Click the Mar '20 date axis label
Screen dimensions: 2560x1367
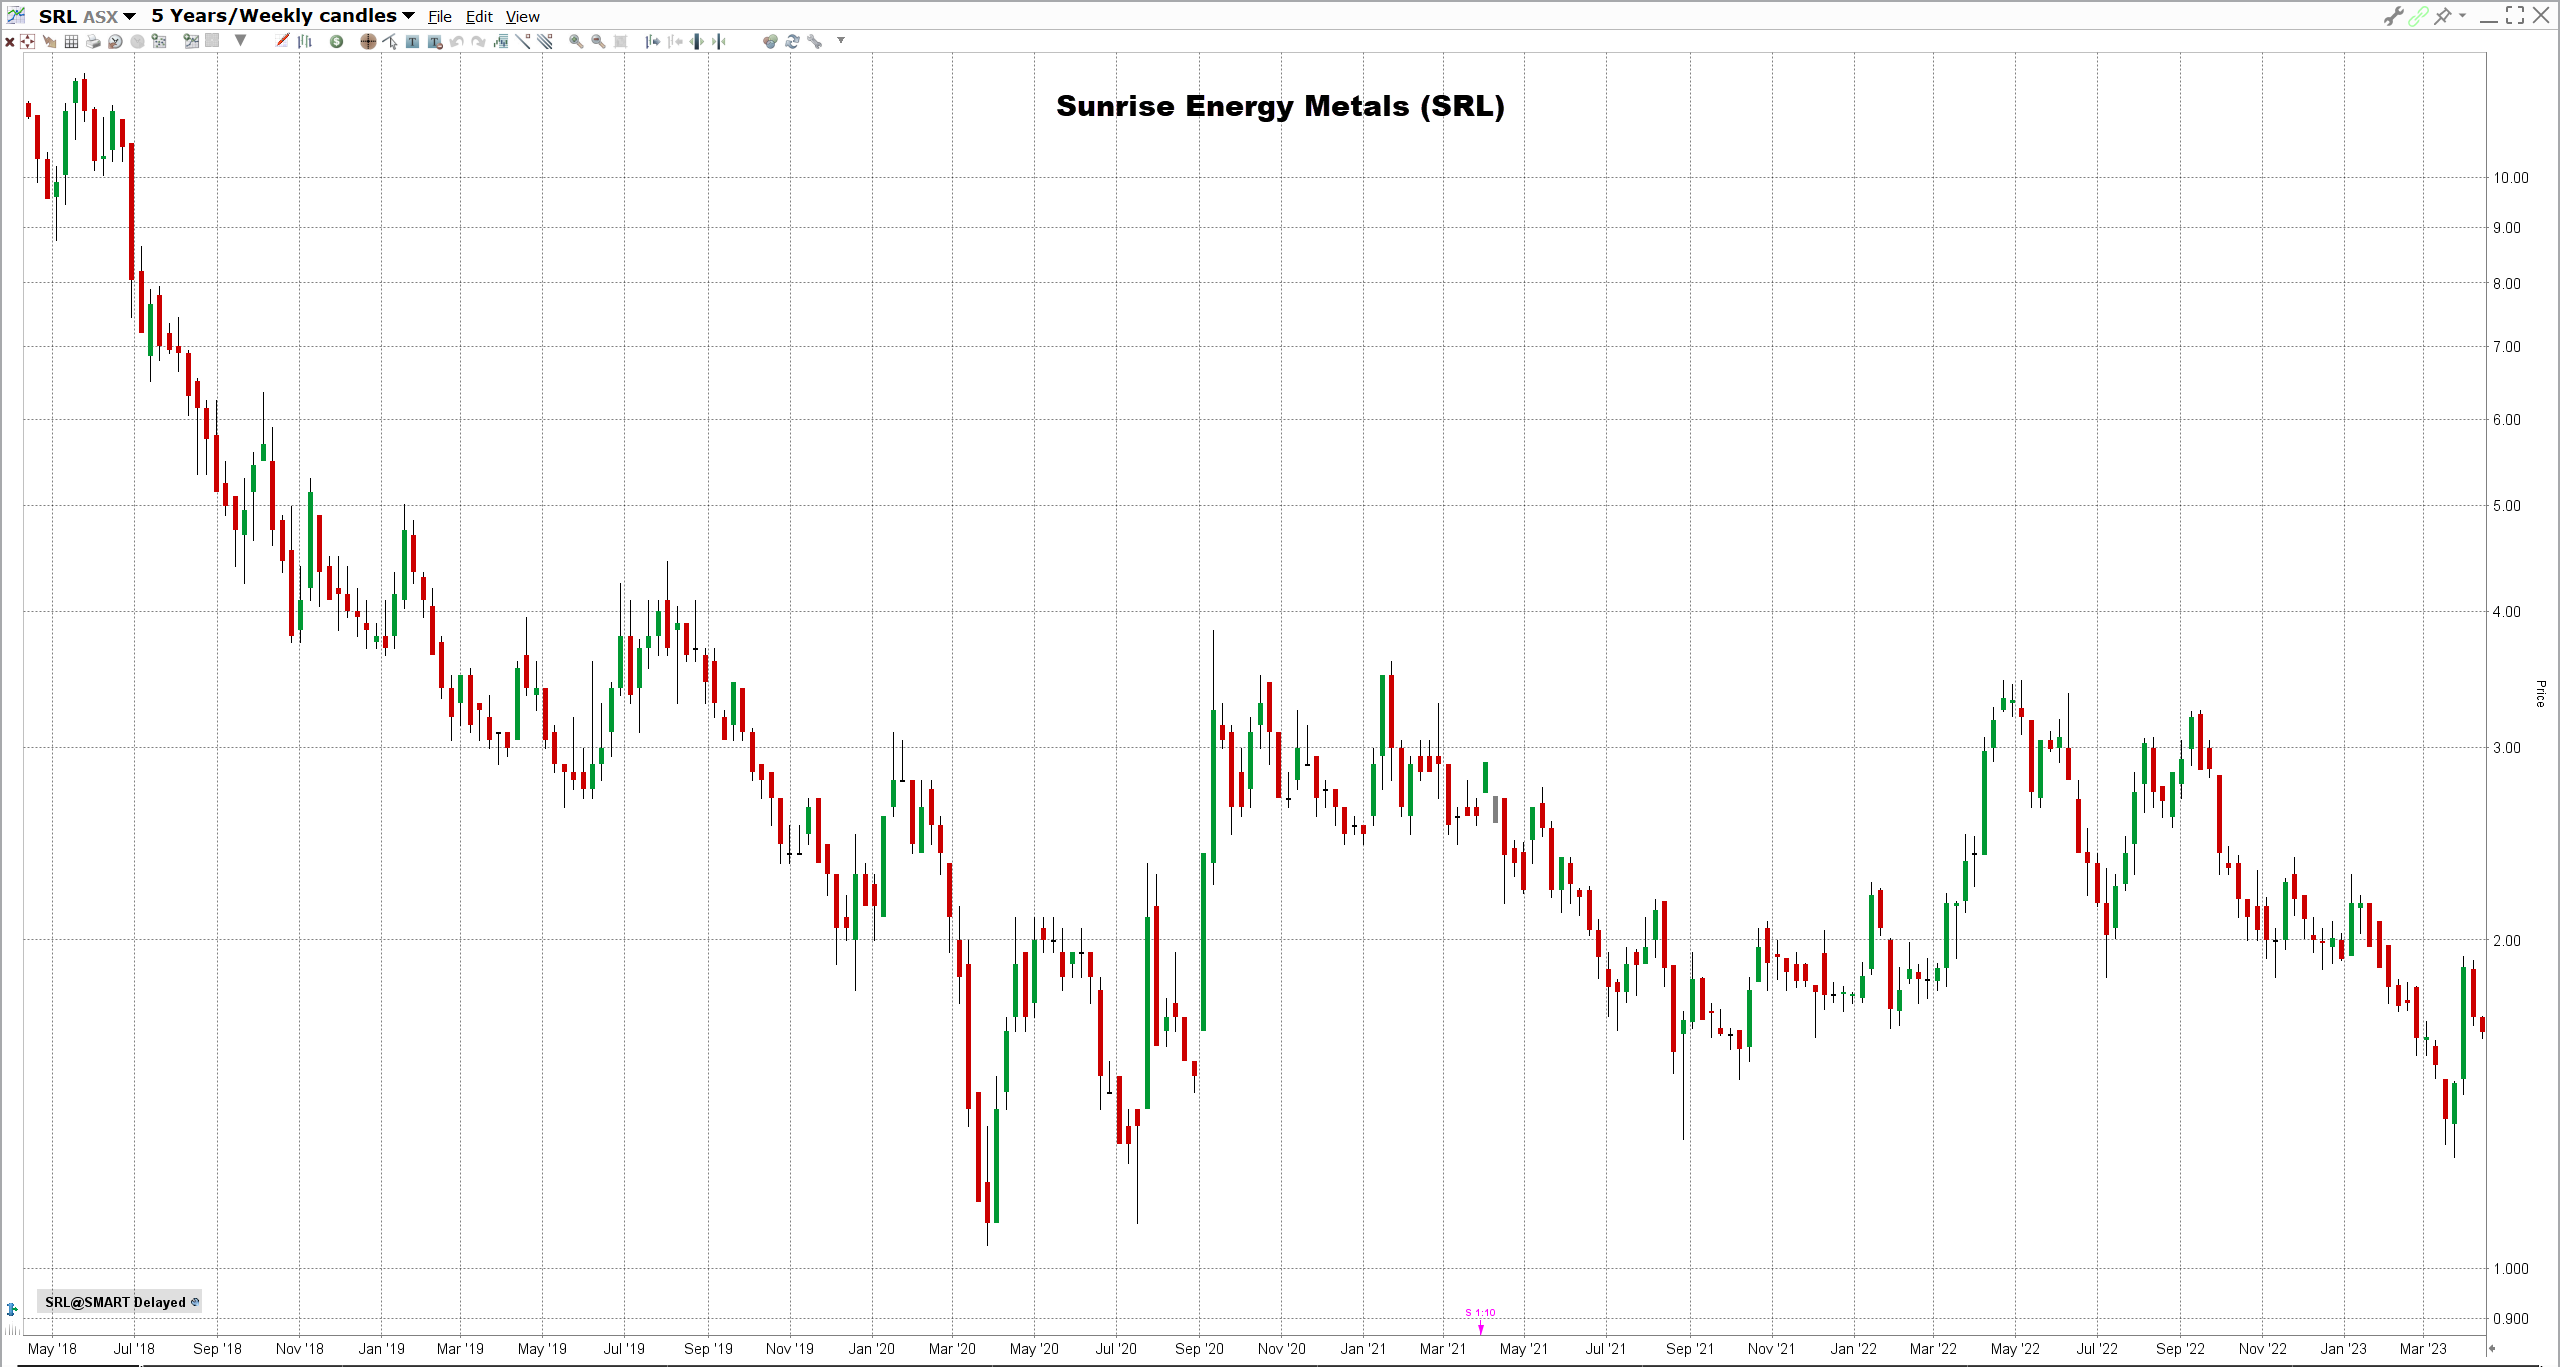tap(952, 1348)
